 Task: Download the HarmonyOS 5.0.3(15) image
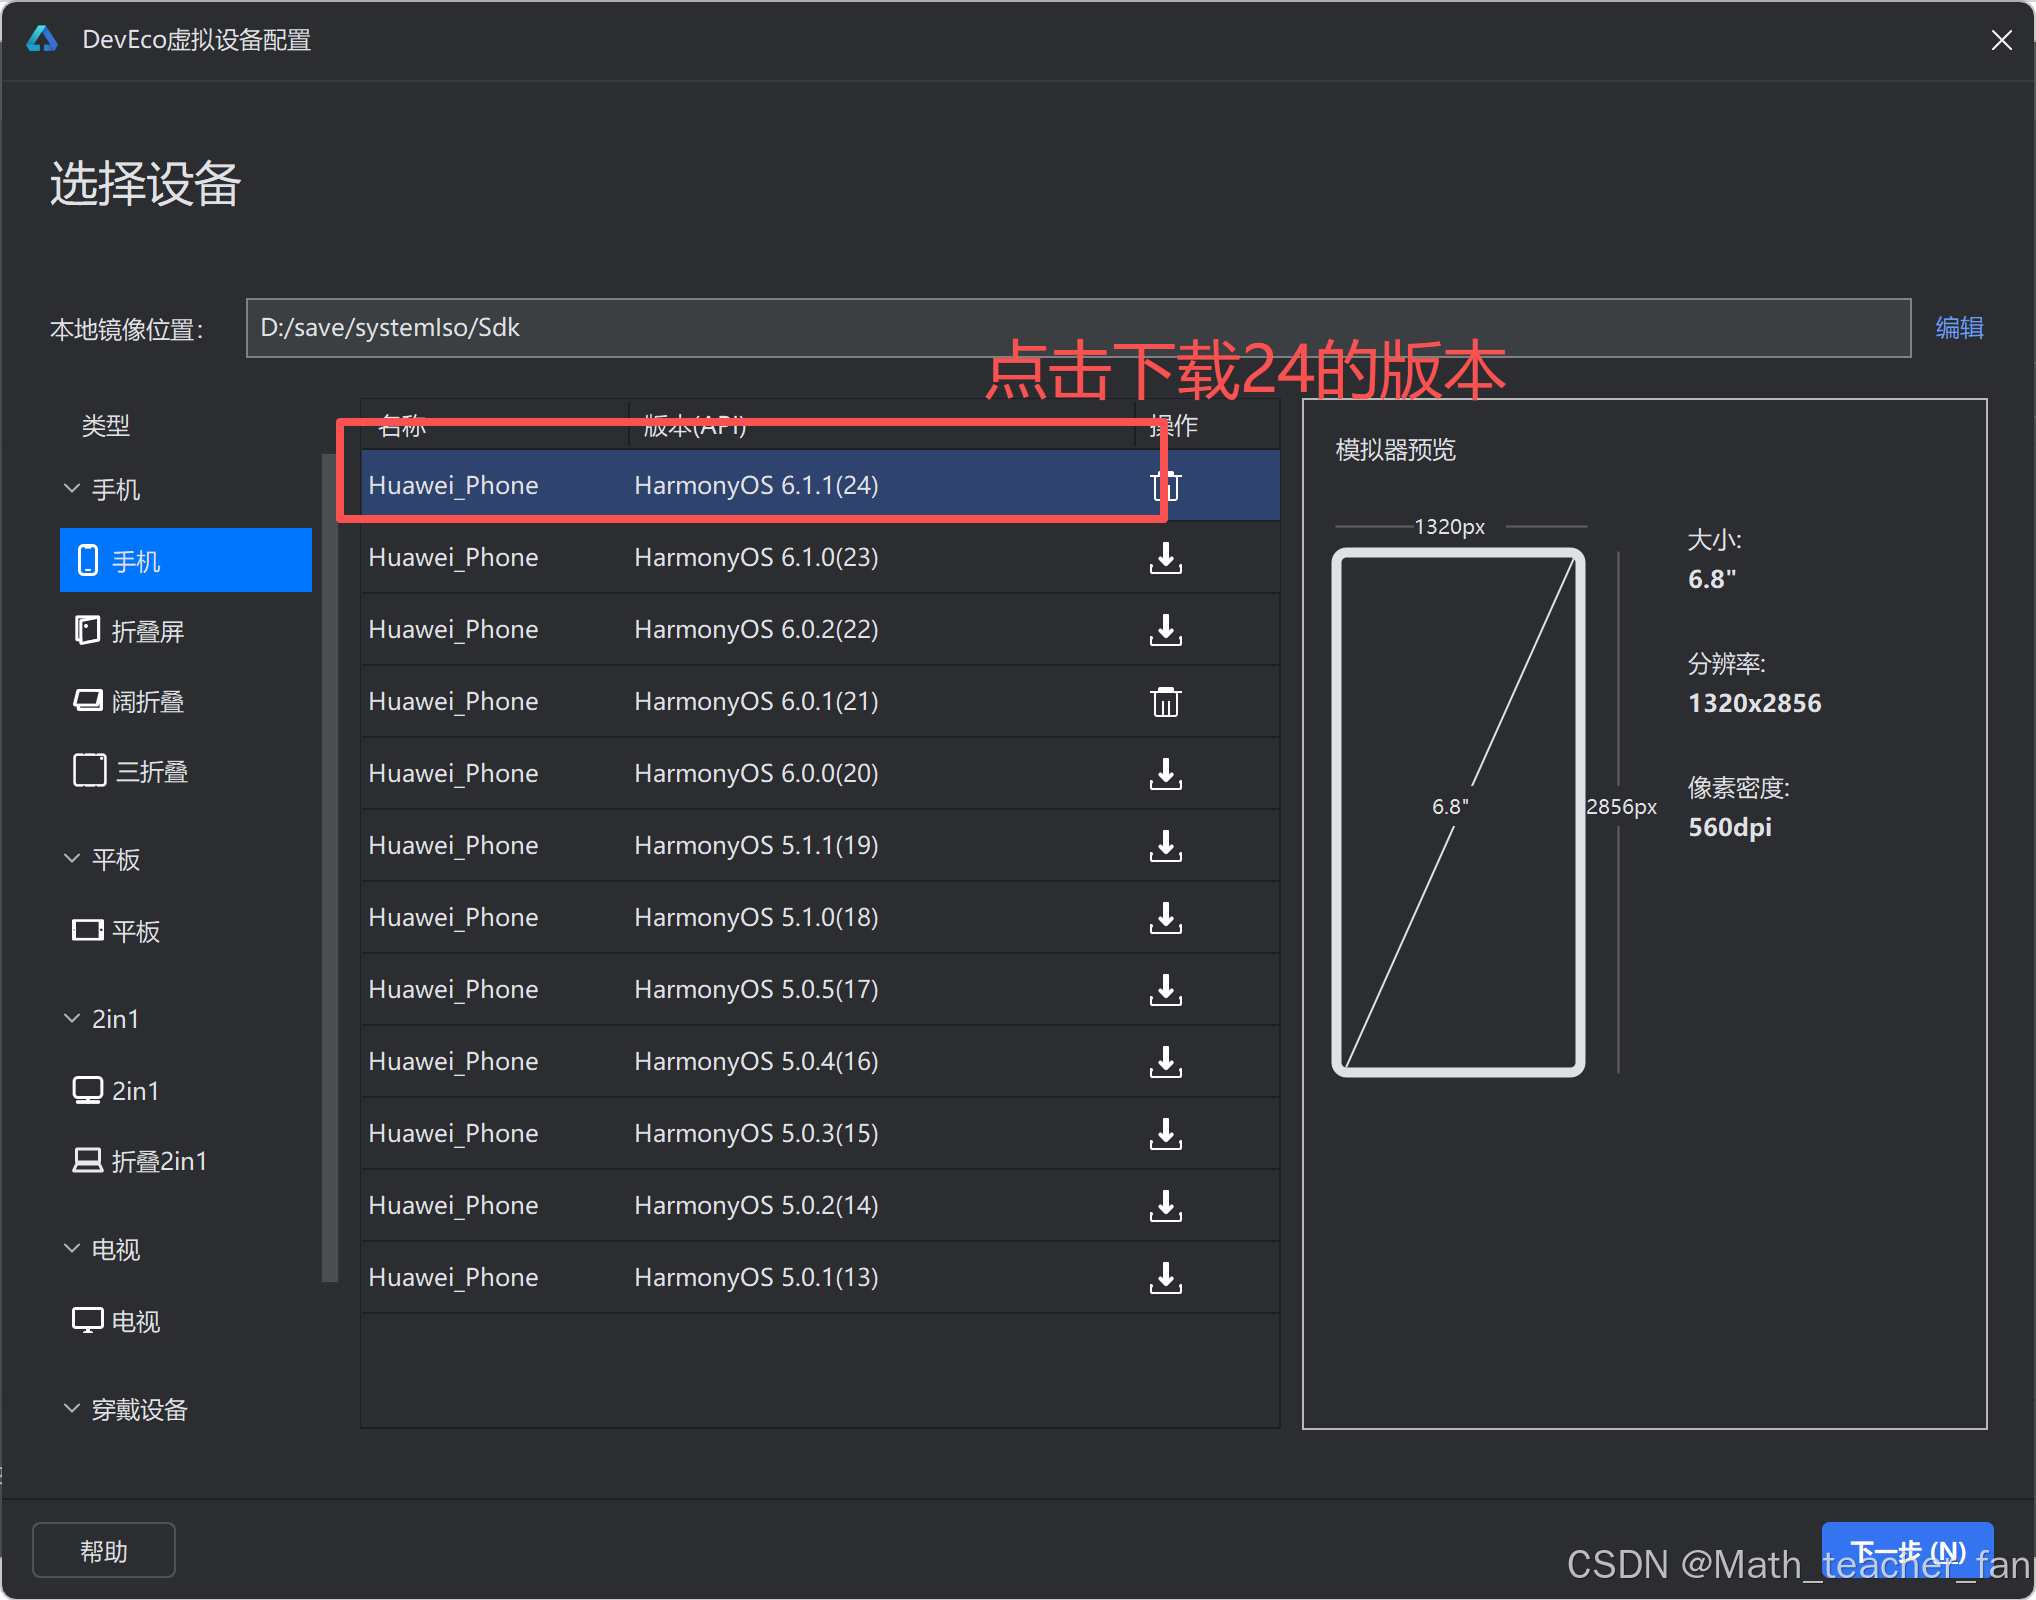click(x=1165, y=1134)
